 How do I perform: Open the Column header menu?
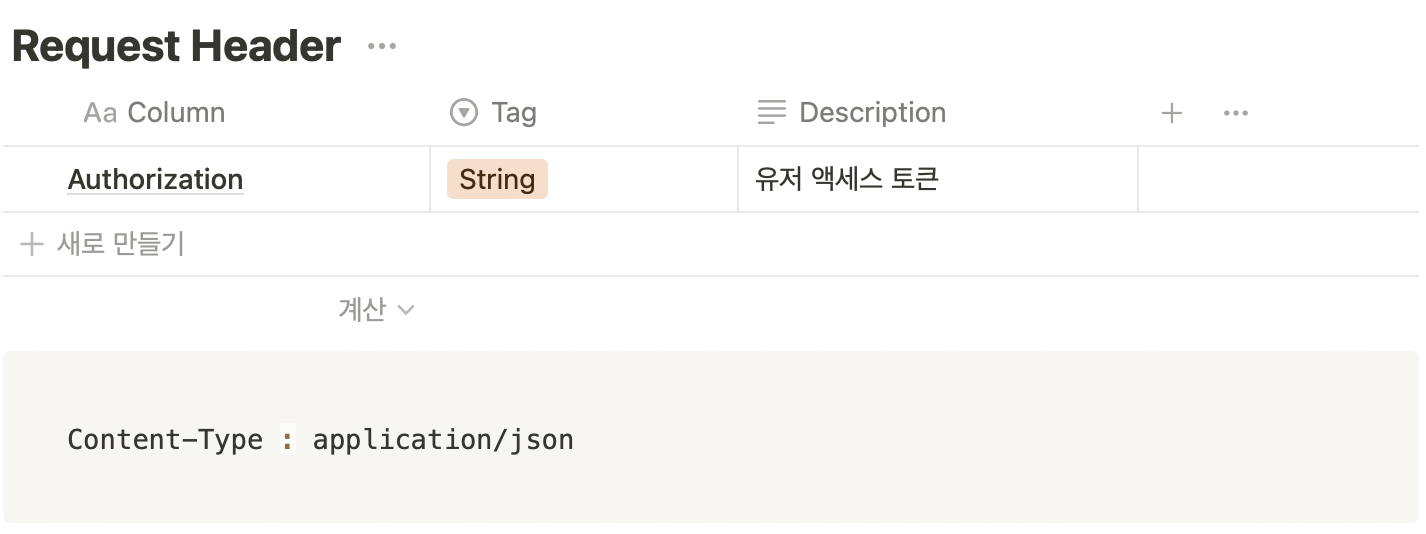tap(176, 113)
